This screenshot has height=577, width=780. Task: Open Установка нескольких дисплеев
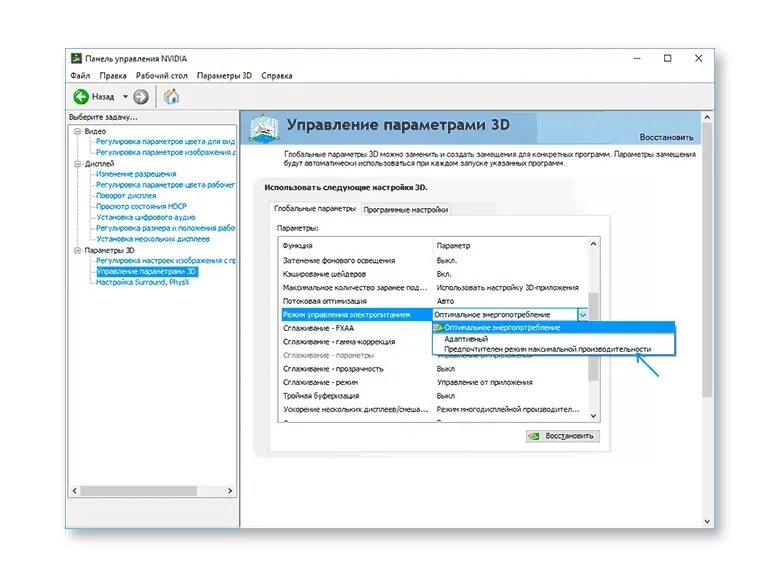point(153,239)
